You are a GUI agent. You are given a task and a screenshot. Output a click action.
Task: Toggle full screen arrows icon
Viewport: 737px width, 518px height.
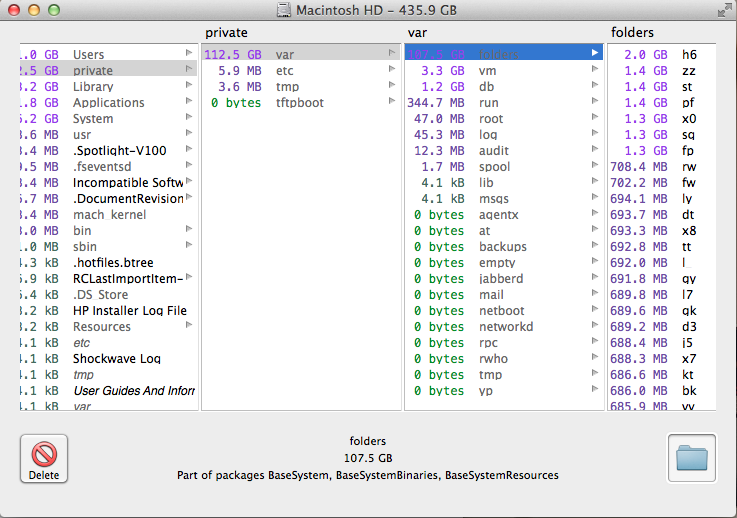(x=724, y=10)
